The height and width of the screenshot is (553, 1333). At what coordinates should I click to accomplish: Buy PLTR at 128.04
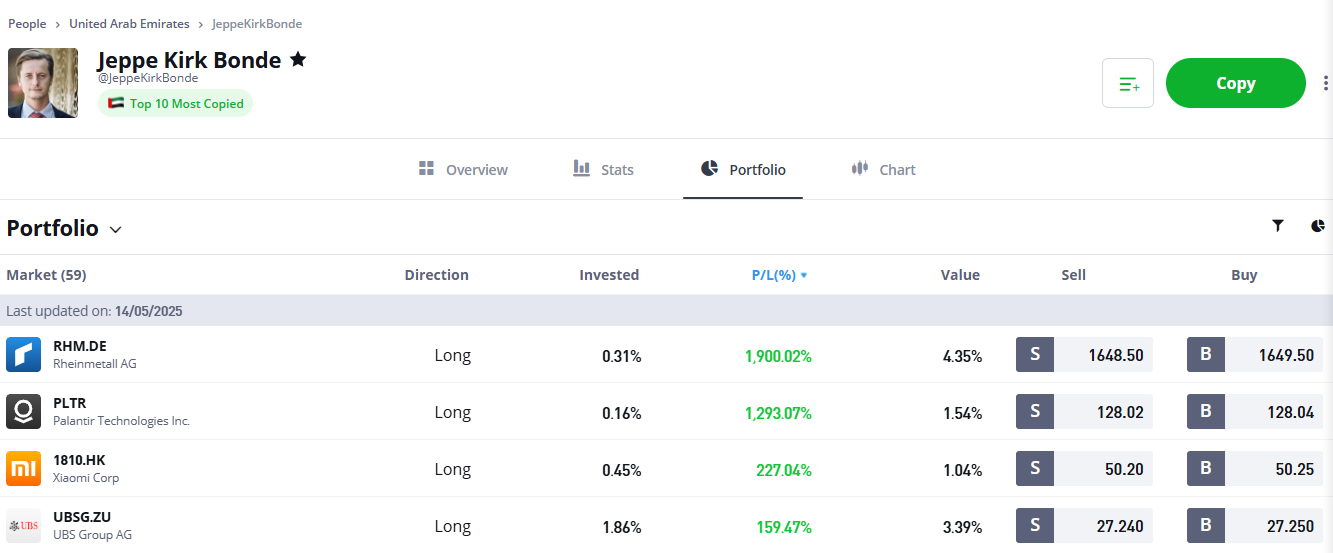[1255, 412]
